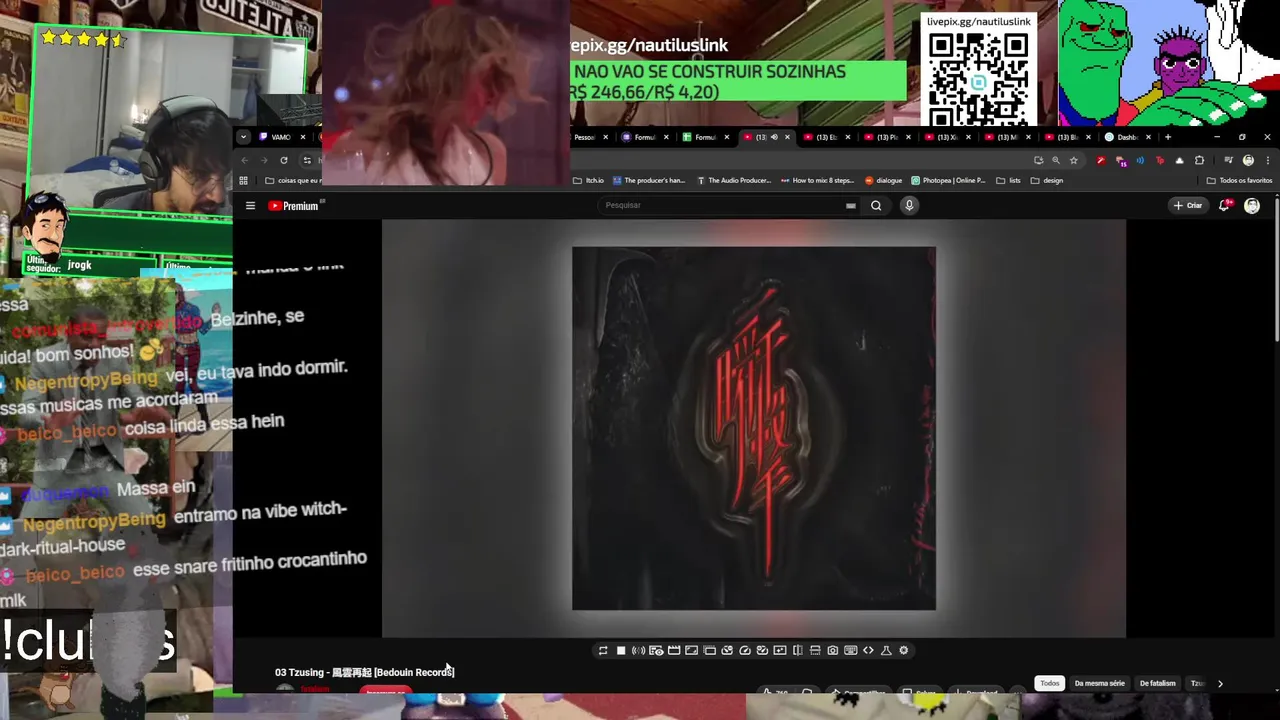Open playback speed gauge icon

745,650
